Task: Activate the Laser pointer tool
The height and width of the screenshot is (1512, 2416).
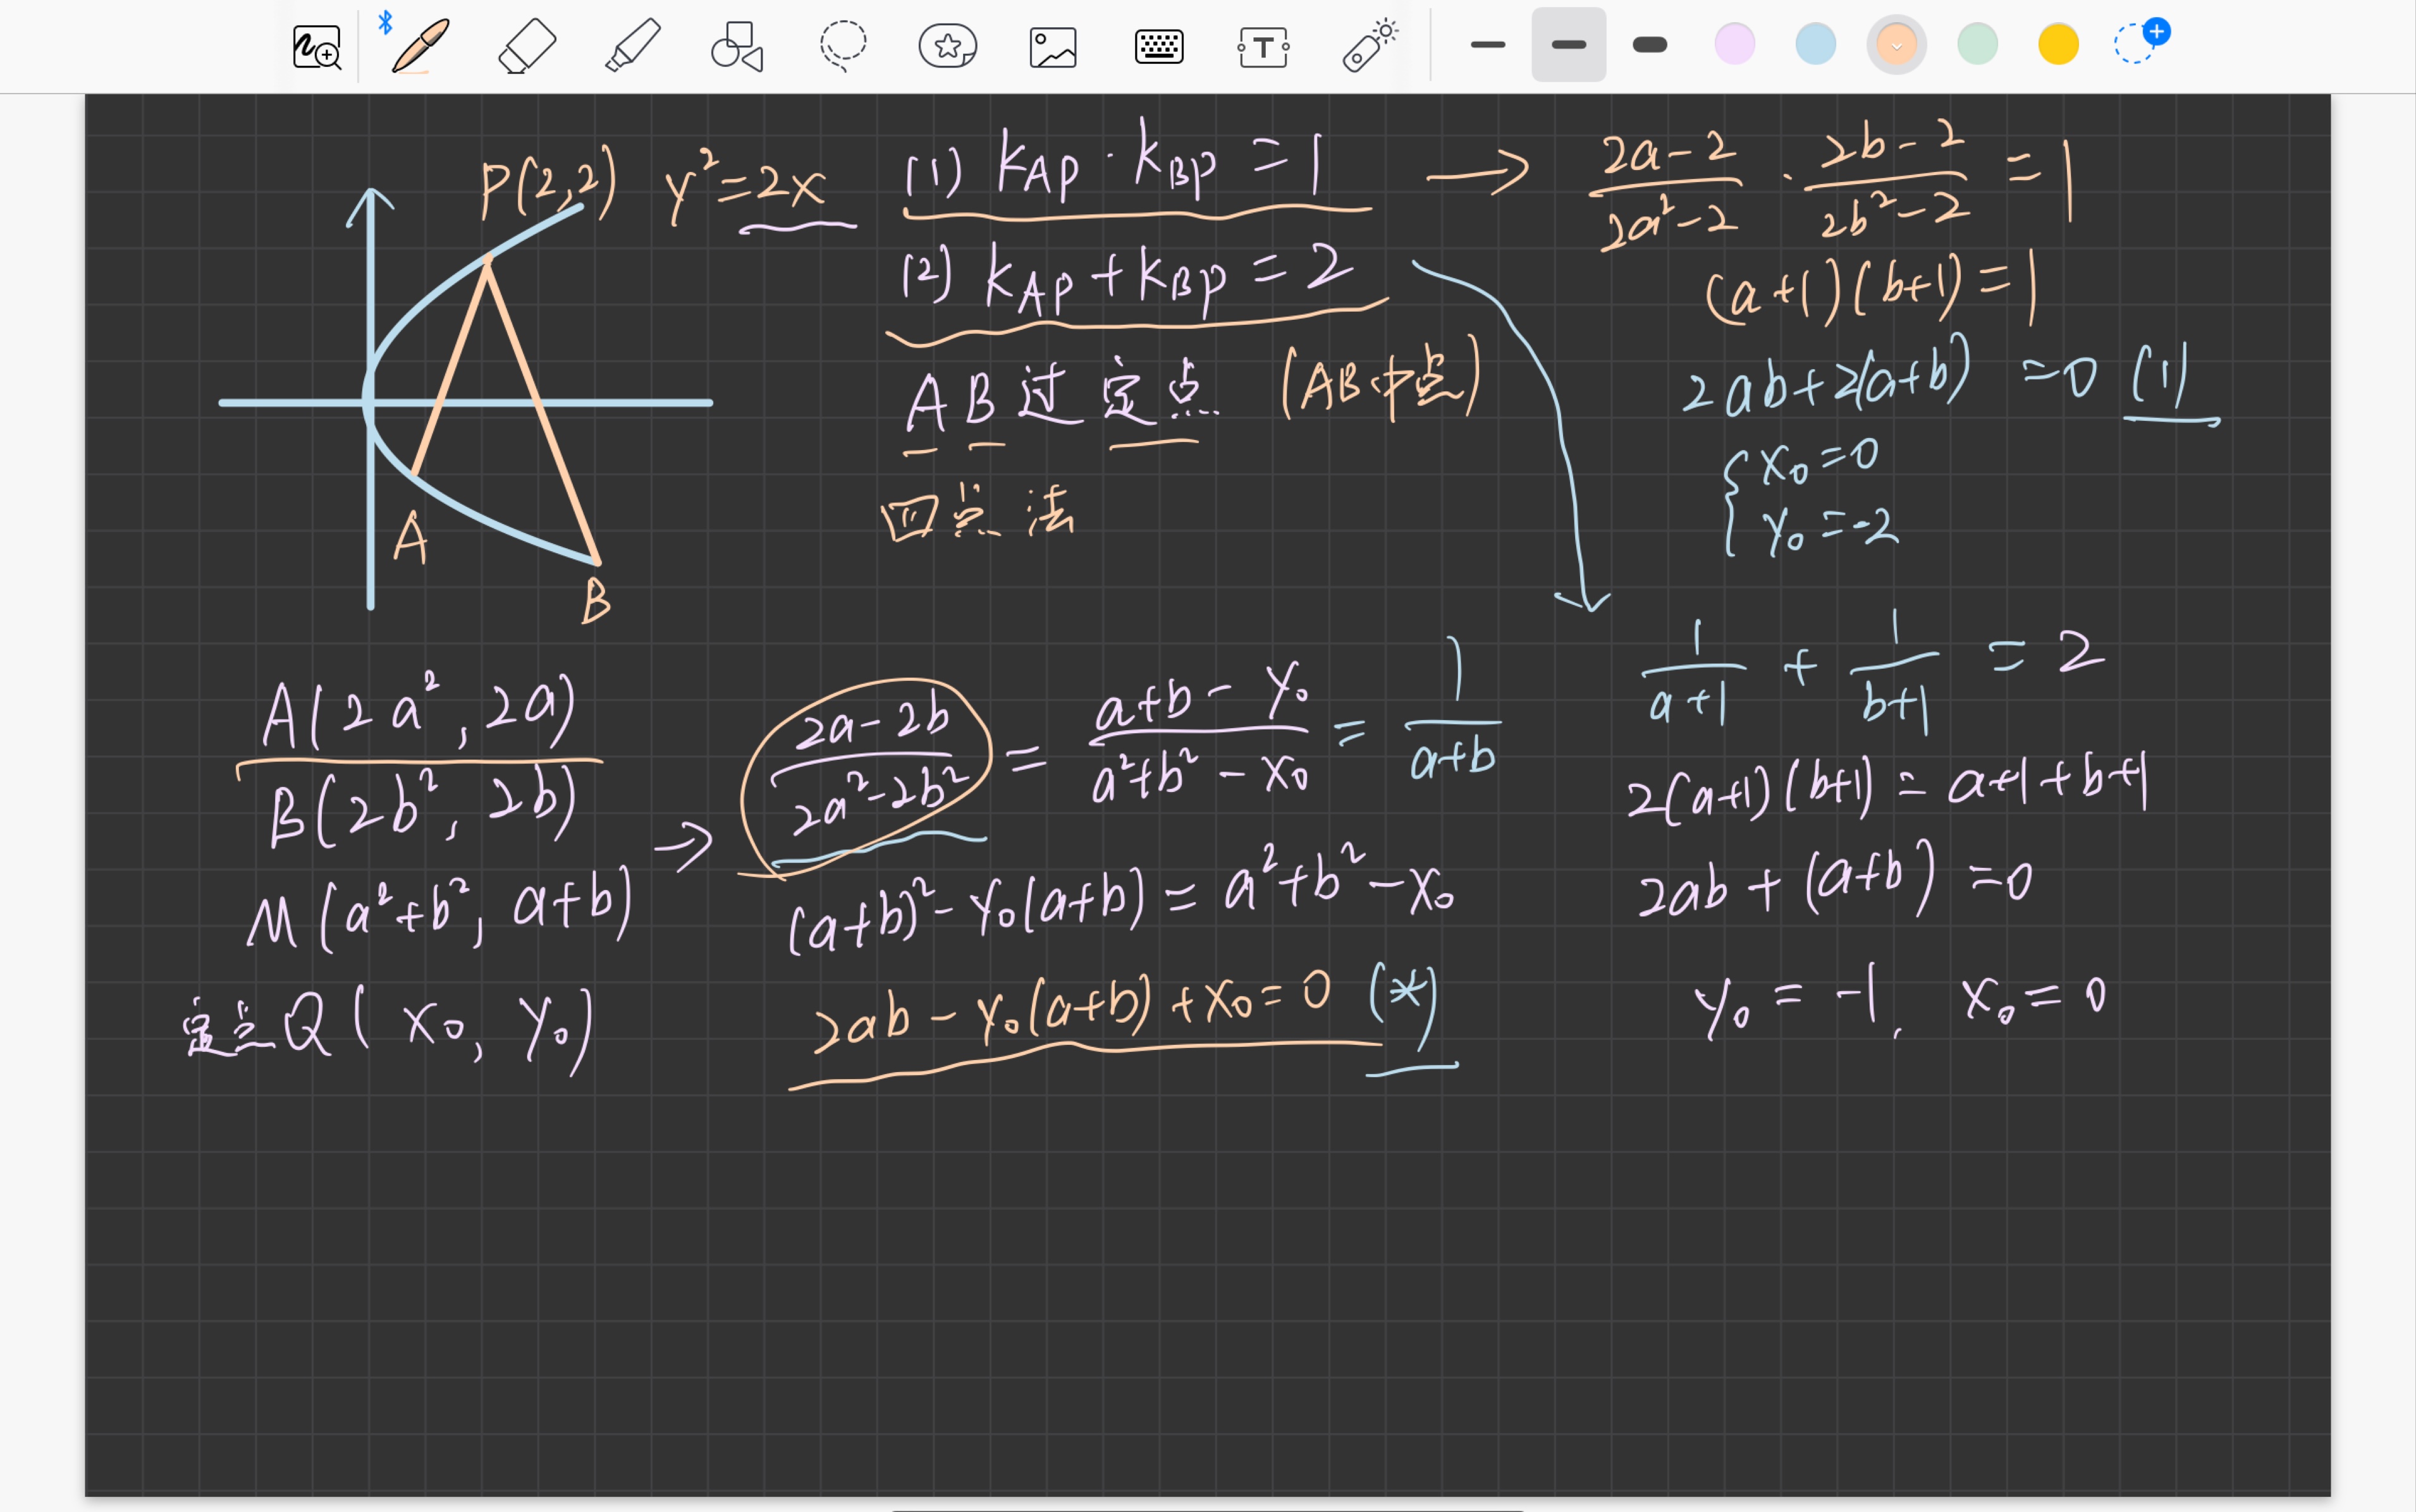Action: pos(1370,46)
